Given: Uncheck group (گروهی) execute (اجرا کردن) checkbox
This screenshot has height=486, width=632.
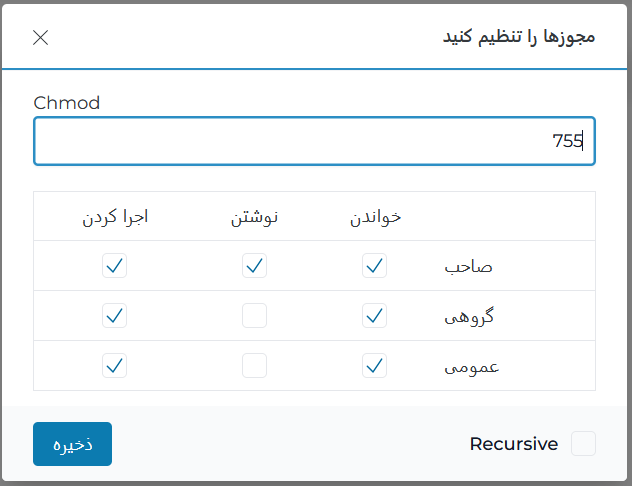Looking at the screenshot, I should tap(115, 316).
